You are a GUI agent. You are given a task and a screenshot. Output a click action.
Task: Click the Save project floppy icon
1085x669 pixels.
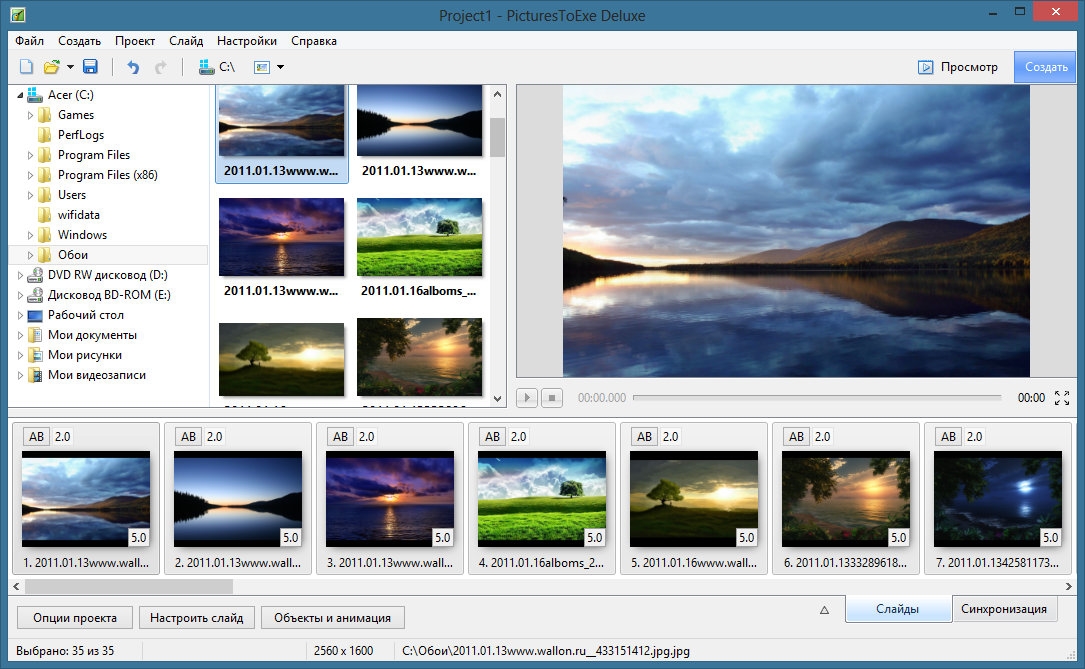pos(90,67)
